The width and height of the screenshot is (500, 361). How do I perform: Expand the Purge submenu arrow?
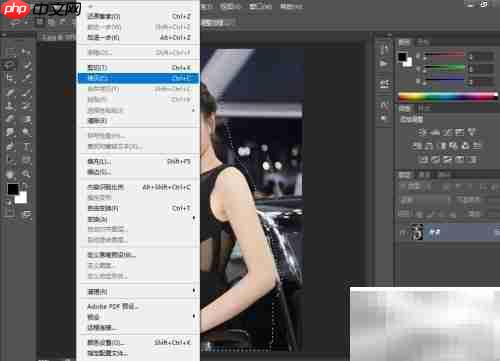click(194, 291)
